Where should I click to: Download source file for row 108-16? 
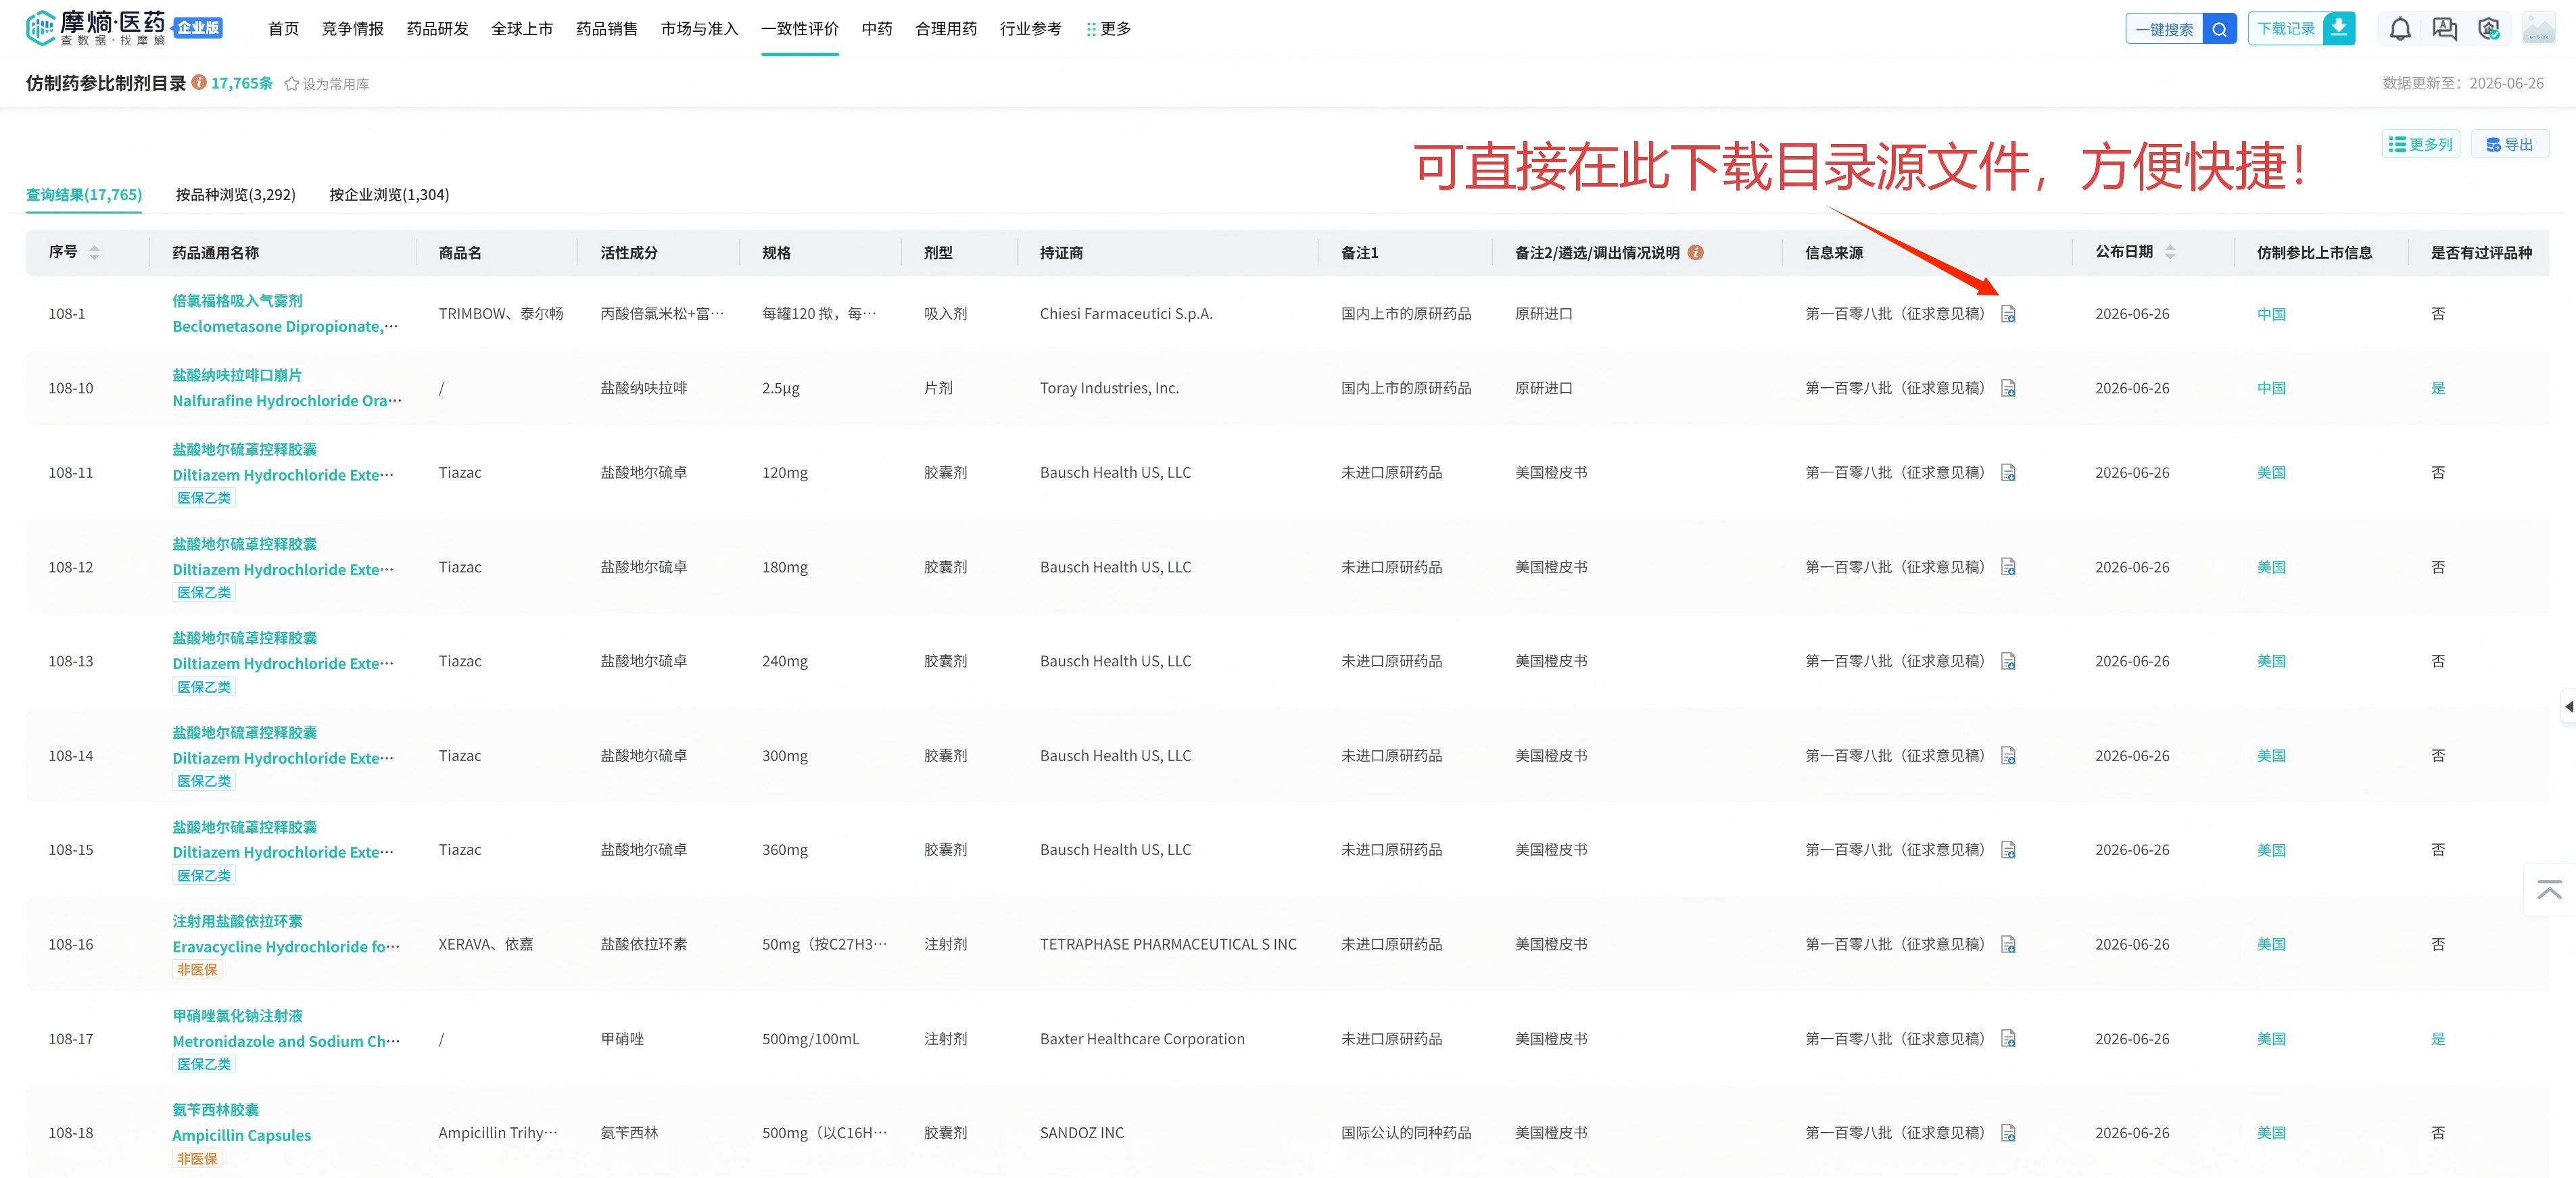coord(2008,944)
